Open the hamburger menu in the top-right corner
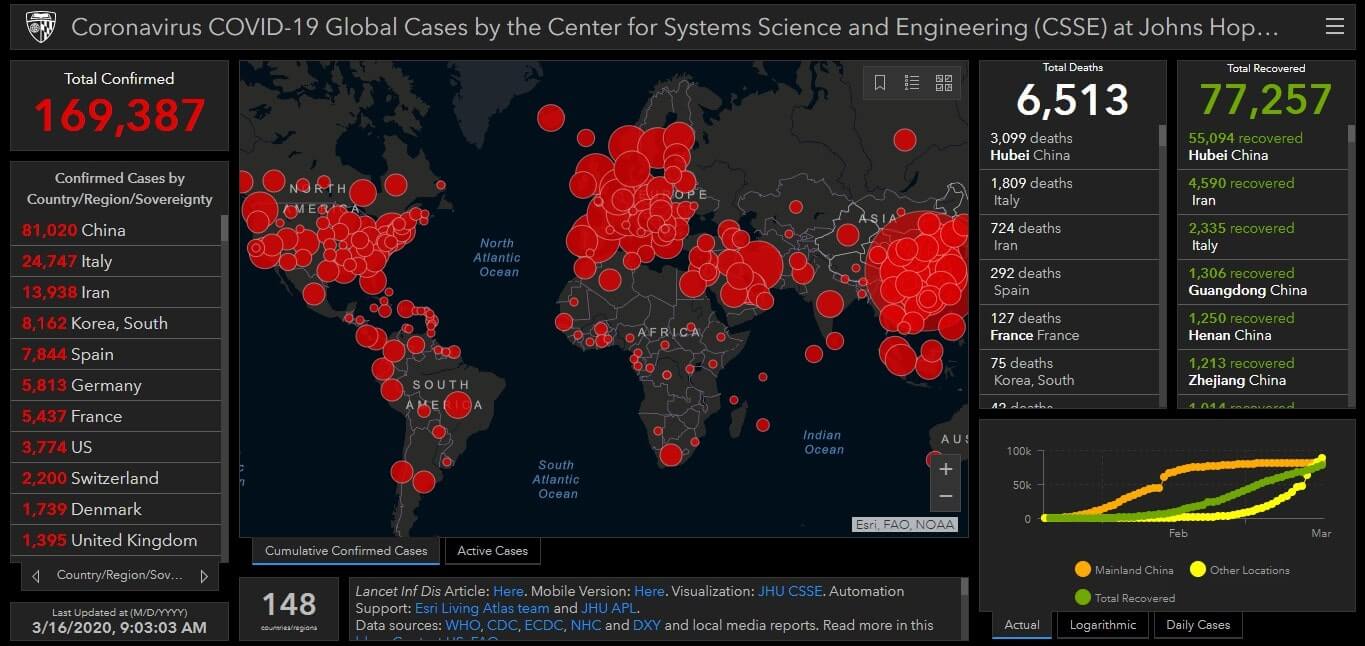The height and width of the screenshot is (646, 1365). click(x=1335, y=27)
